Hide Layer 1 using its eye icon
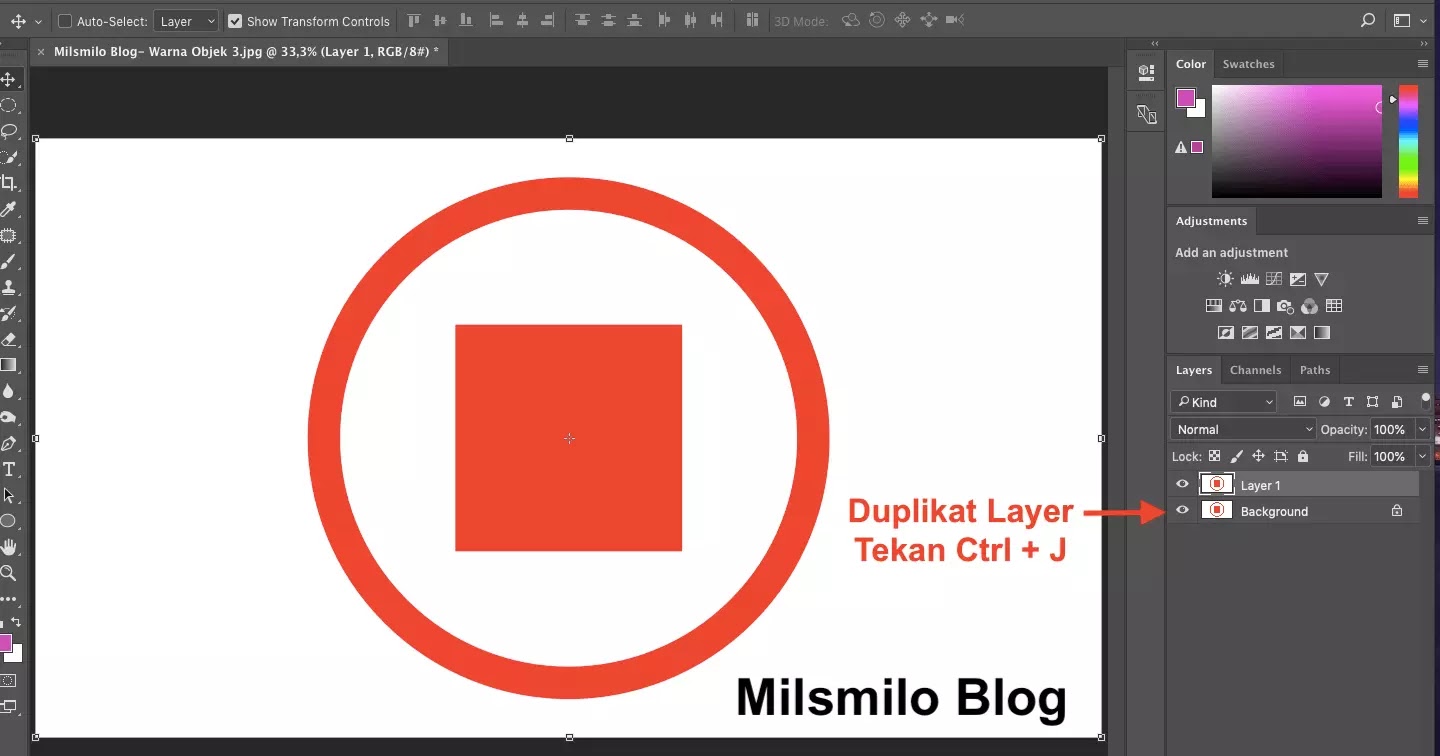This screenshot has height=756, width=1440. click(1183, 485)
